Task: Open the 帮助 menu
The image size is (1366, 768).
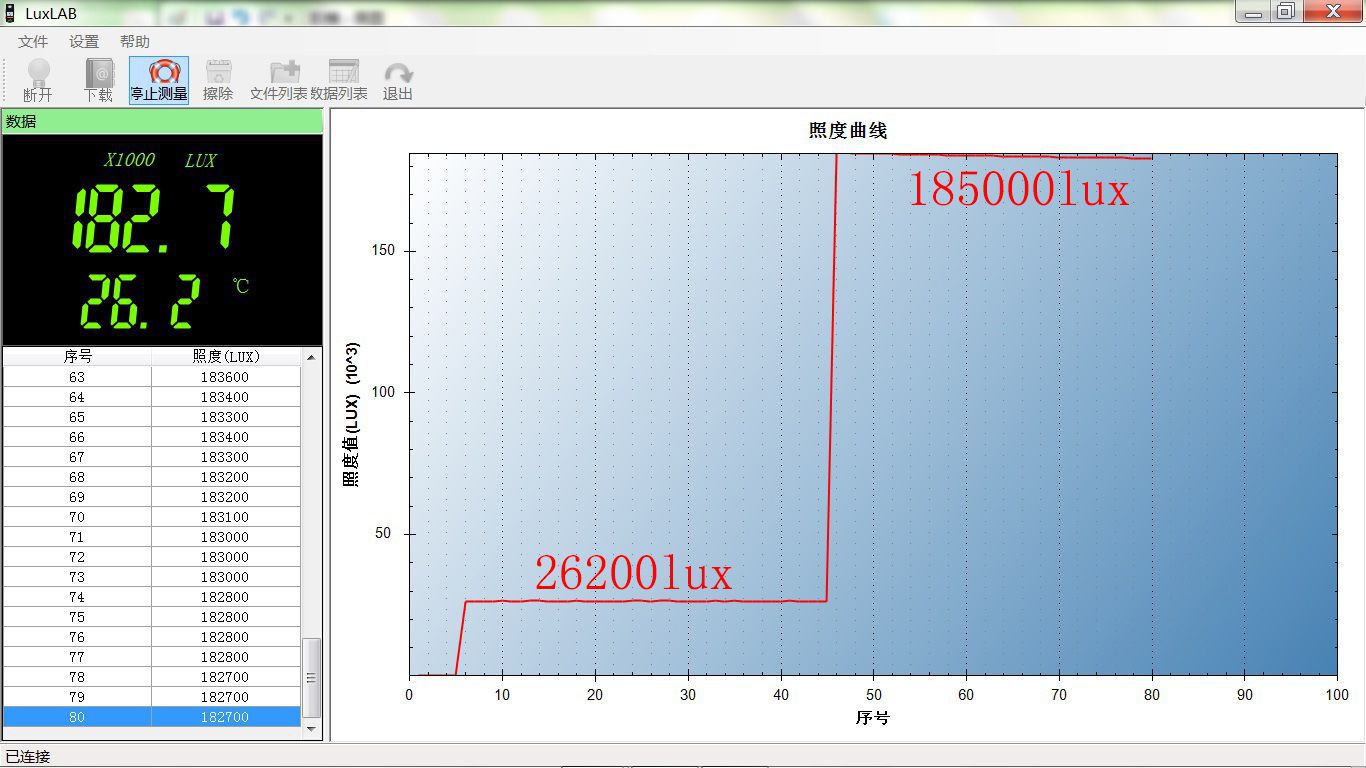Action: pyautogui.click(x=135, y=41)
